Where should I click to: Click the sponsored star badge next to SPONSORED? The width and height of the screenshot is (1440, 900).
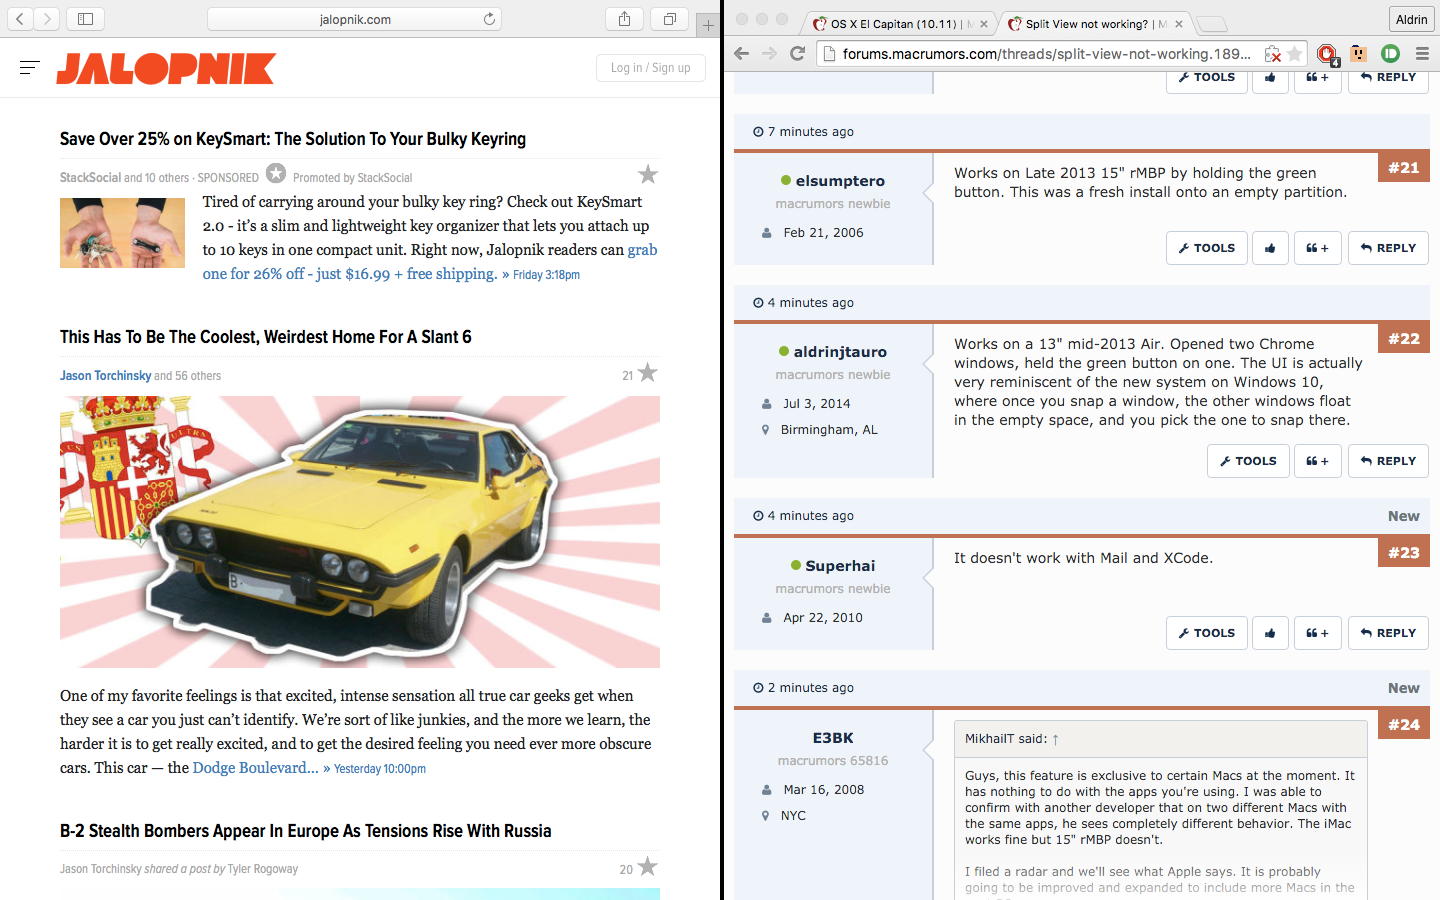point(276,173)
